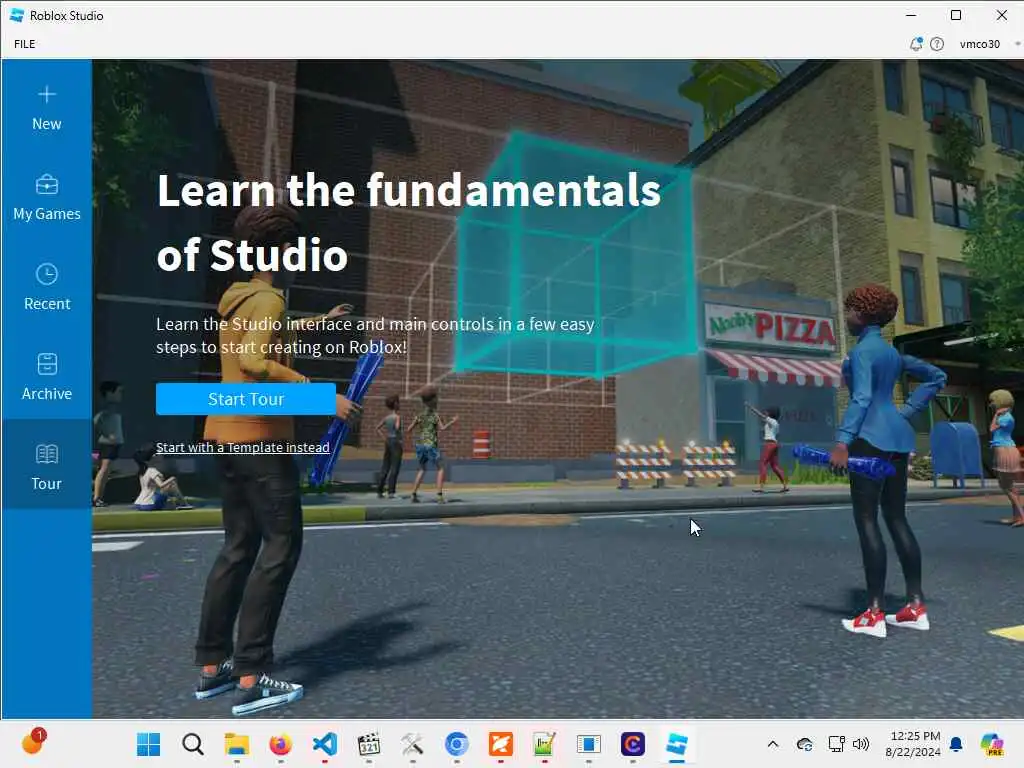
Task: Open Copilot Preview in the taskbar
Action: (x=992, y=744)
